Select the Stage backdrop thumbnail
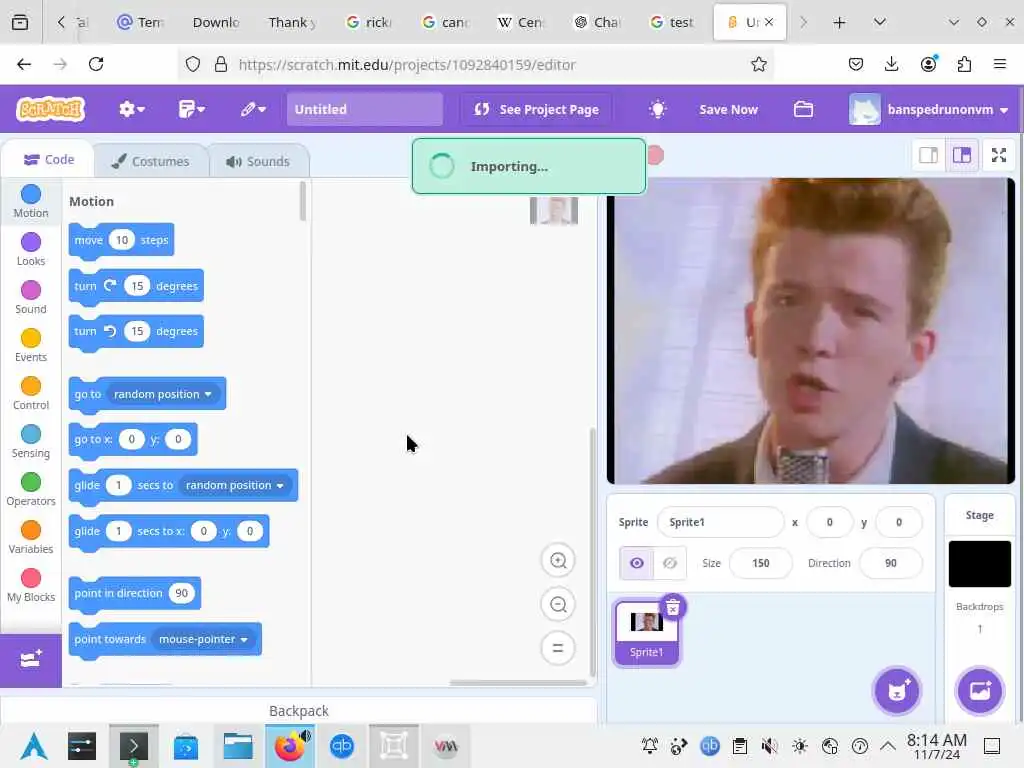1024x768 pixels. click(x=980, y=564)
